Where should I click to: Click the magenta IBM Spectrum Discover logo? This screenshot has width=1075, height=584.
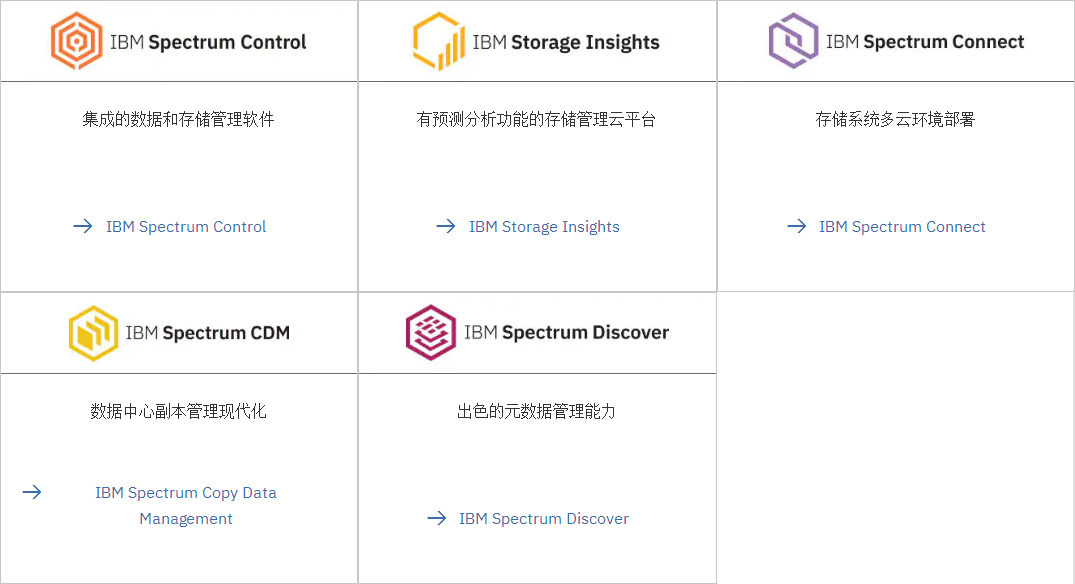click(x=431, y=332)
